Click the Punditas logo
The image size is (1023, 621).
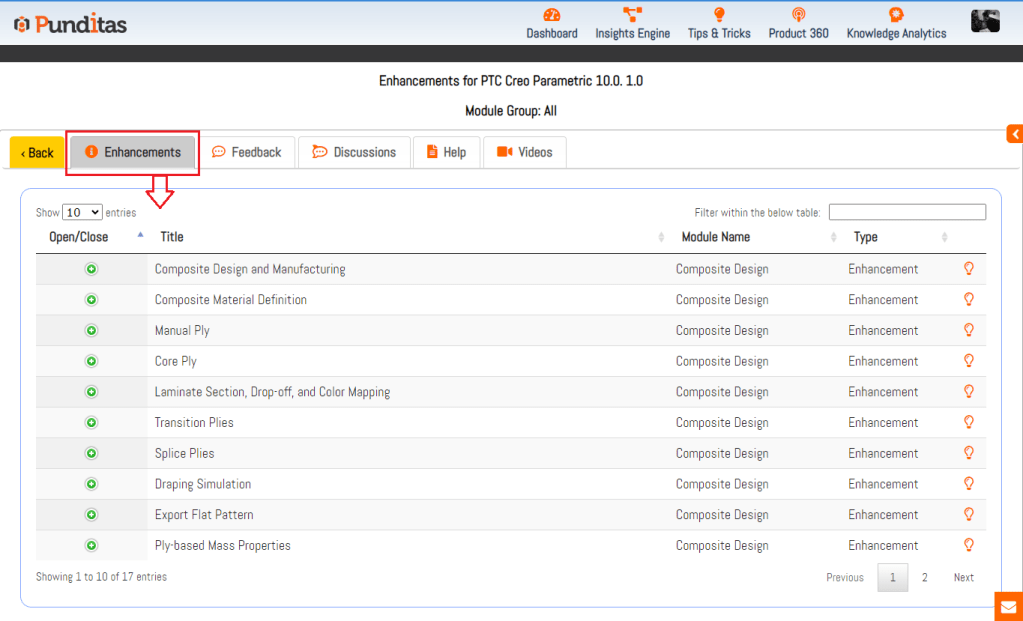70,24
